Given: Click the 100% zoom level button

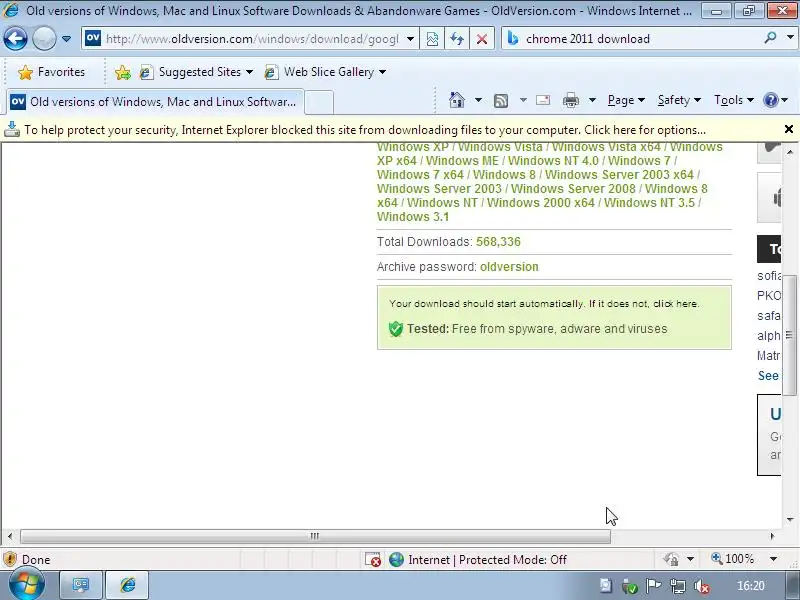Looking at the screenshot, I should [x=733, y=559].
